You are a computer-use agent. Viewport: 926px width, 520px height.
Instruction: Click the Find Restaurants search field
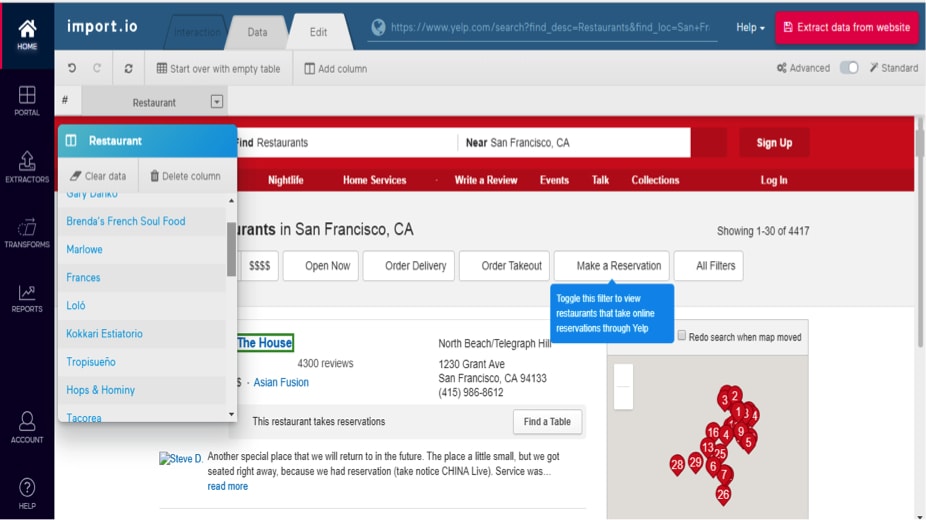346,142
